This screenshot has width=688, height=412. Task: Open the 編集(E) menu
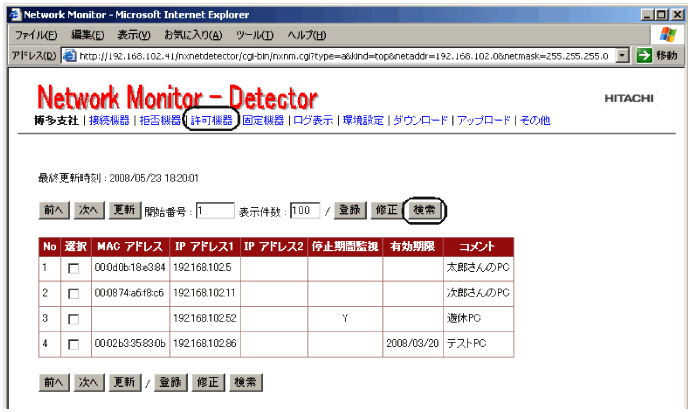[88, 35]
